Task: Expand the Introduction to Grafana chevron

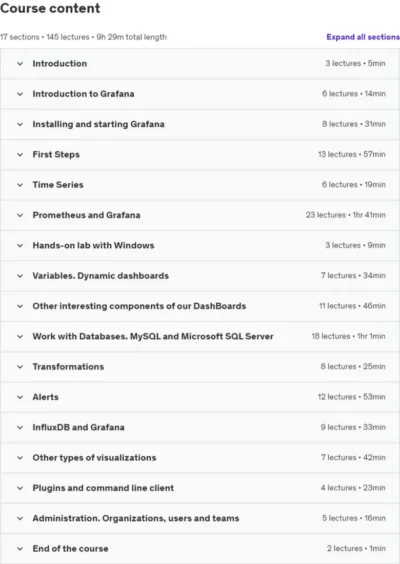Action: [x=20, y=94]
